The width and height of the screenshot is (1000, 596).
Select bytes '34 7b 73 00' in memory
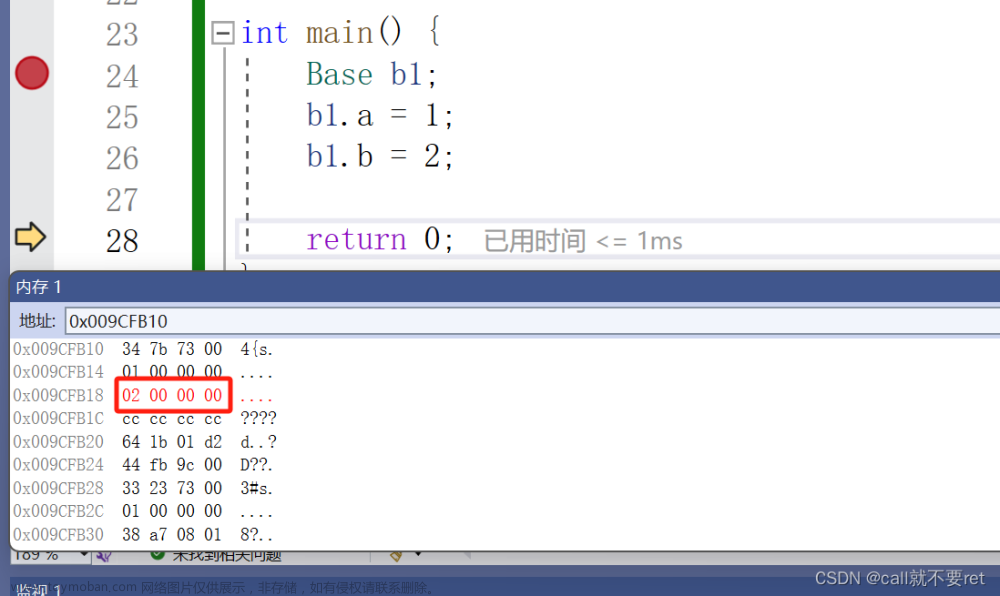pyautogui.click(x=172, y=349)
